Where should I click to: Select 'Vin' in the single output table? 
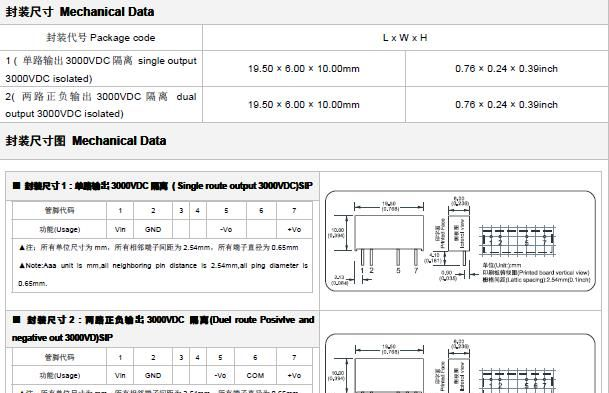(x=120, y=230)
